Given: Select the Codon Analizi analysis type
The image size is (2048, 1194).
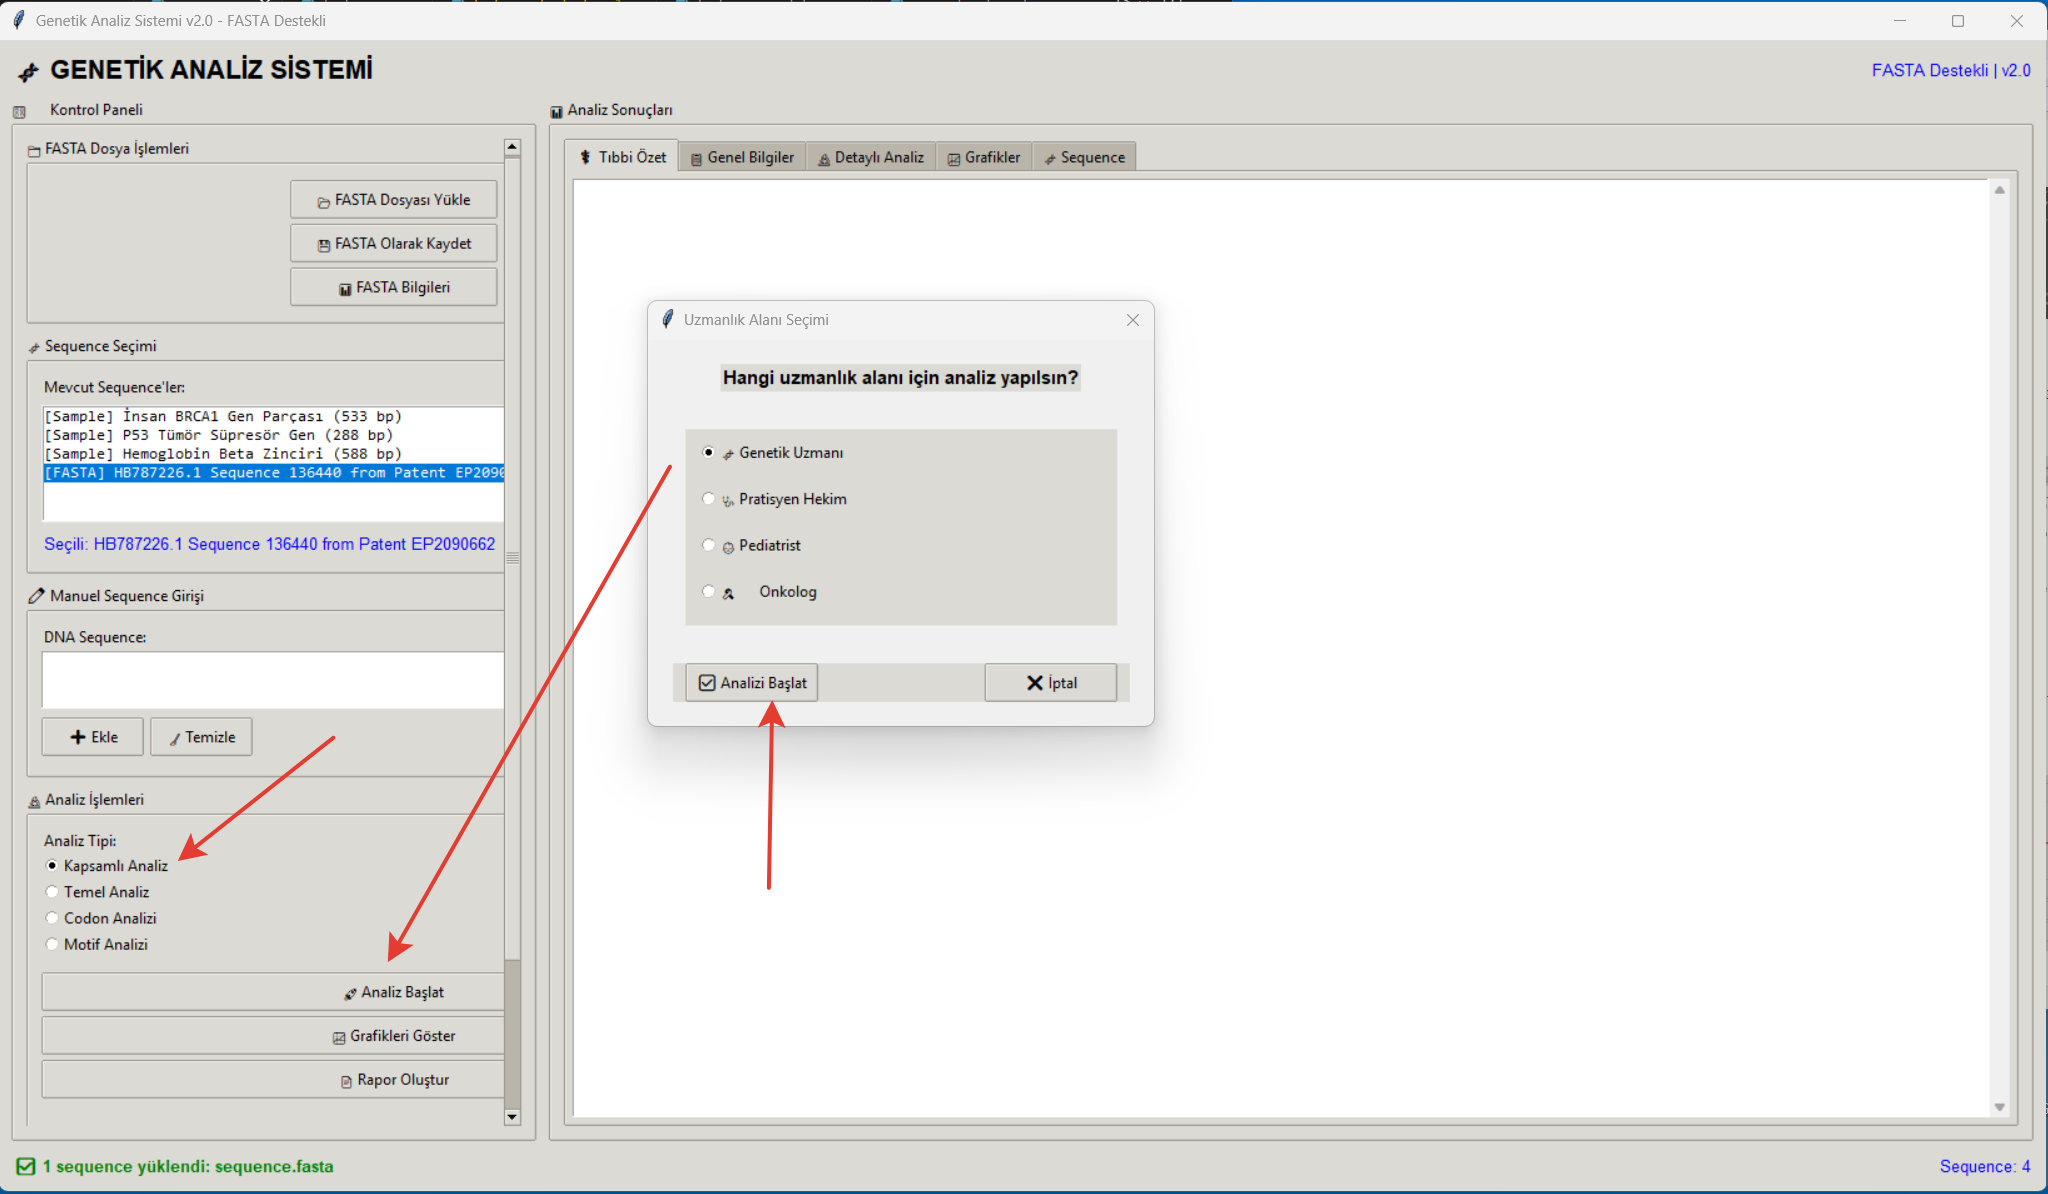Looking at the screenshot, I should coord(52,918).
